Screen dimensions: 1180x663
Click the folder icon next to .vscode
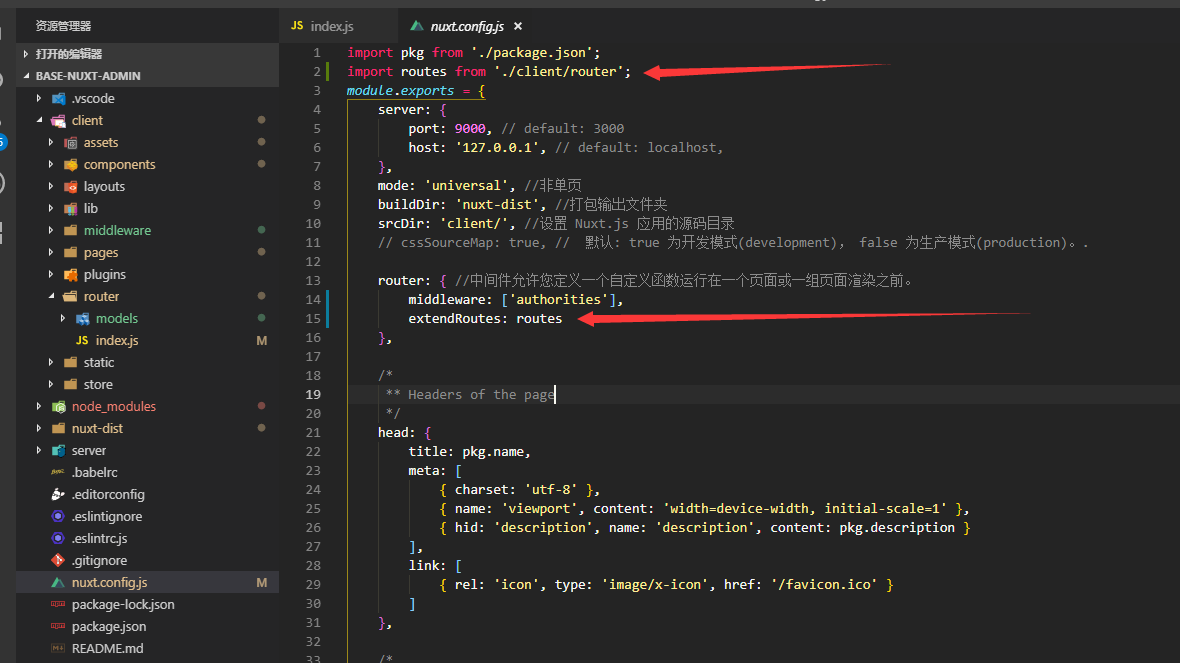pyautogui.click(x=60, y=98)
